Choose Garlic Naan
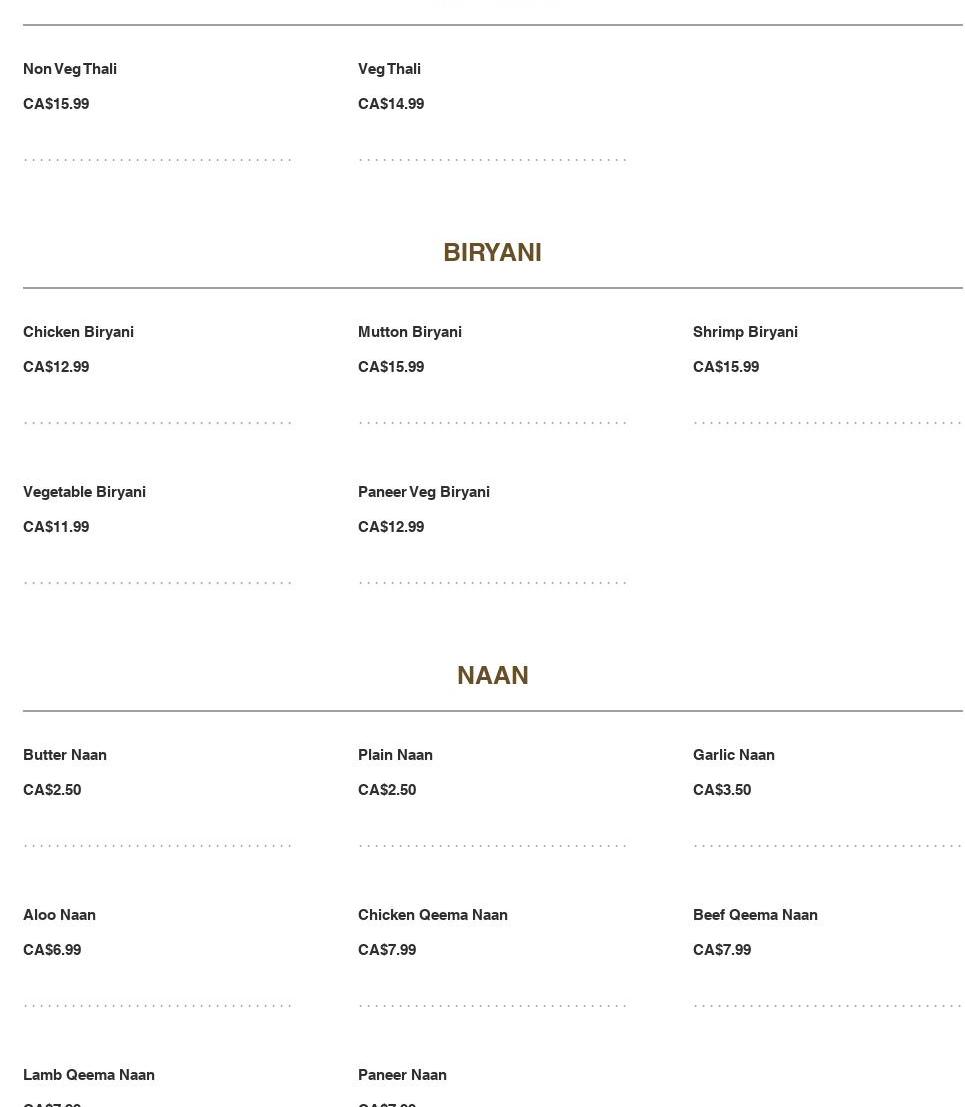The width and height of the screenshot is (965, 1107). pos(734,755)
